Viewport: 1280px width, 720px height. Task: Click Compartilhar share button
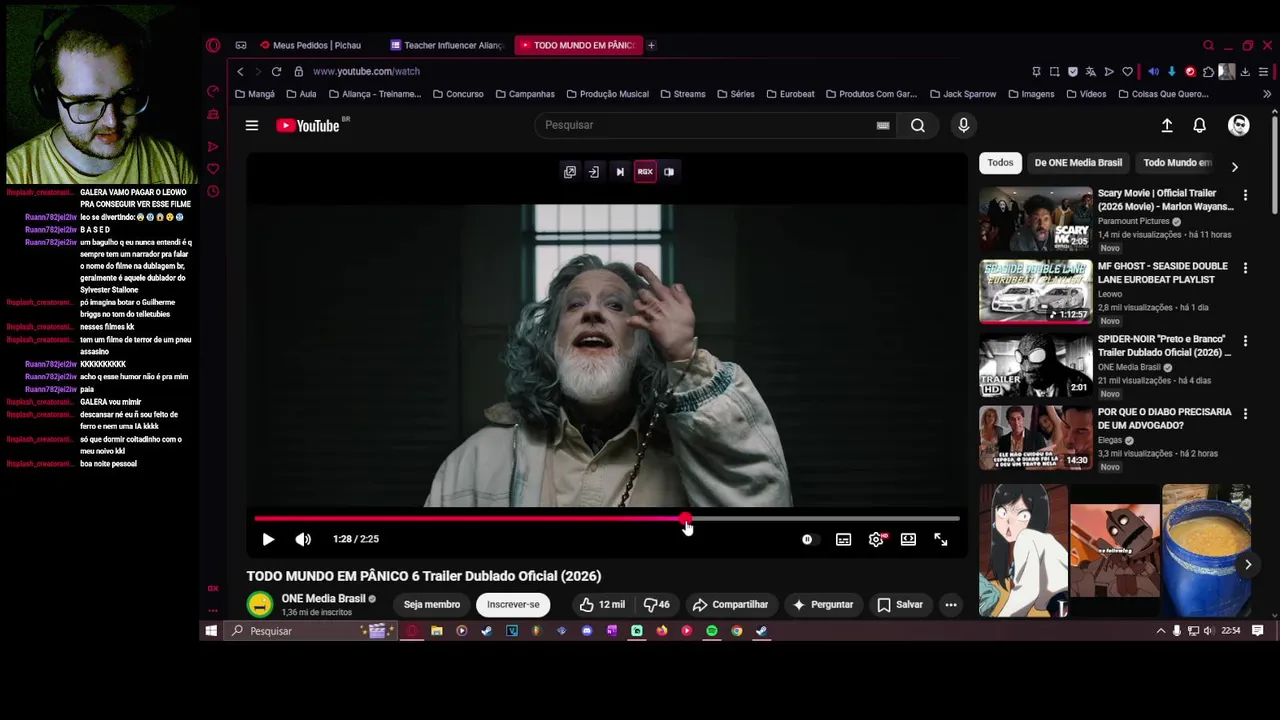[x=730, y=604]
